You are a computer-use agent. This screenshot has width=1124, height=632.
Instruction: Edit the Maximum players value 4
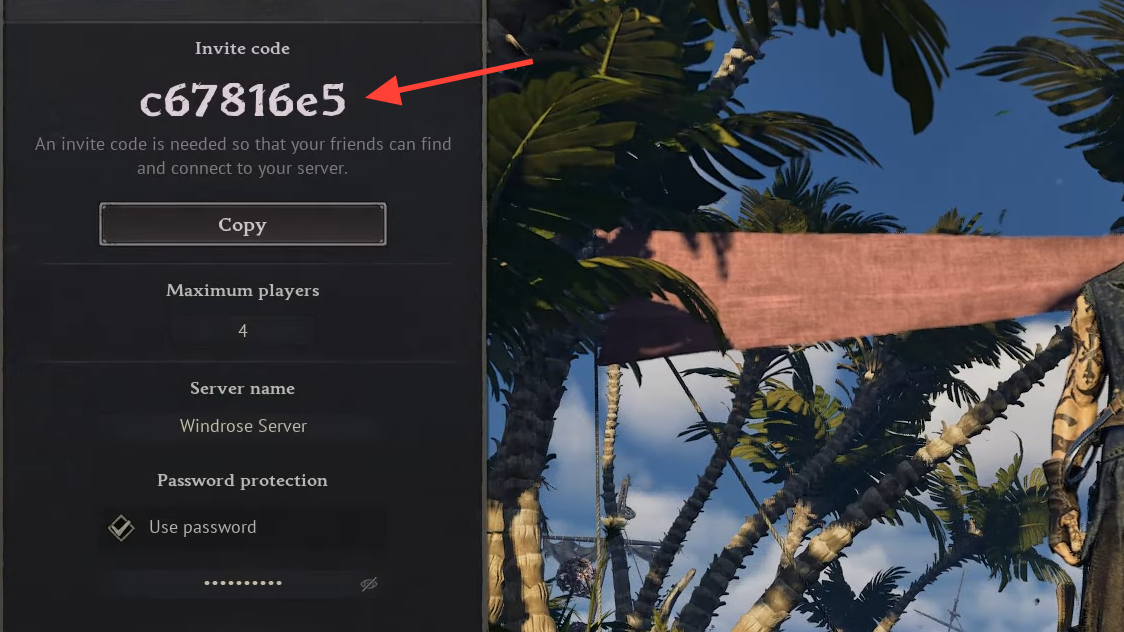242,330
